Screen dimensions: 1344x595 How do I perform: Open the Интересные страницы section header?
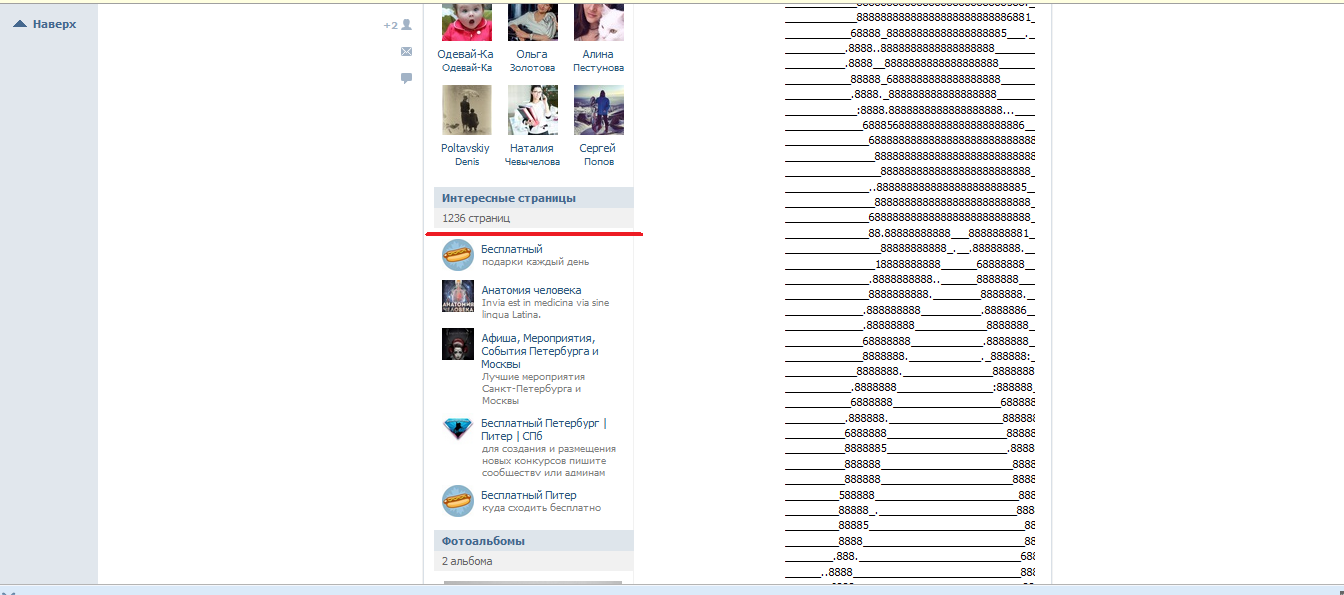pos(509,198)
